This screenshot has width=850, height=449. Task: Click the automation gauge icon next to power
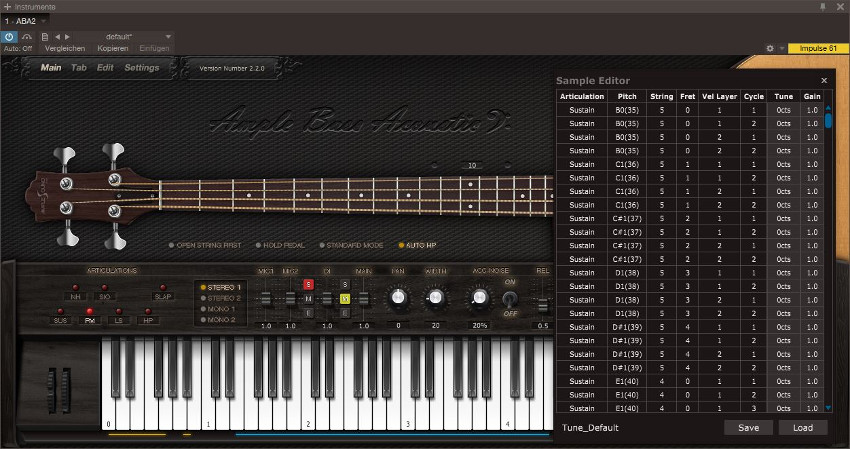27,37
